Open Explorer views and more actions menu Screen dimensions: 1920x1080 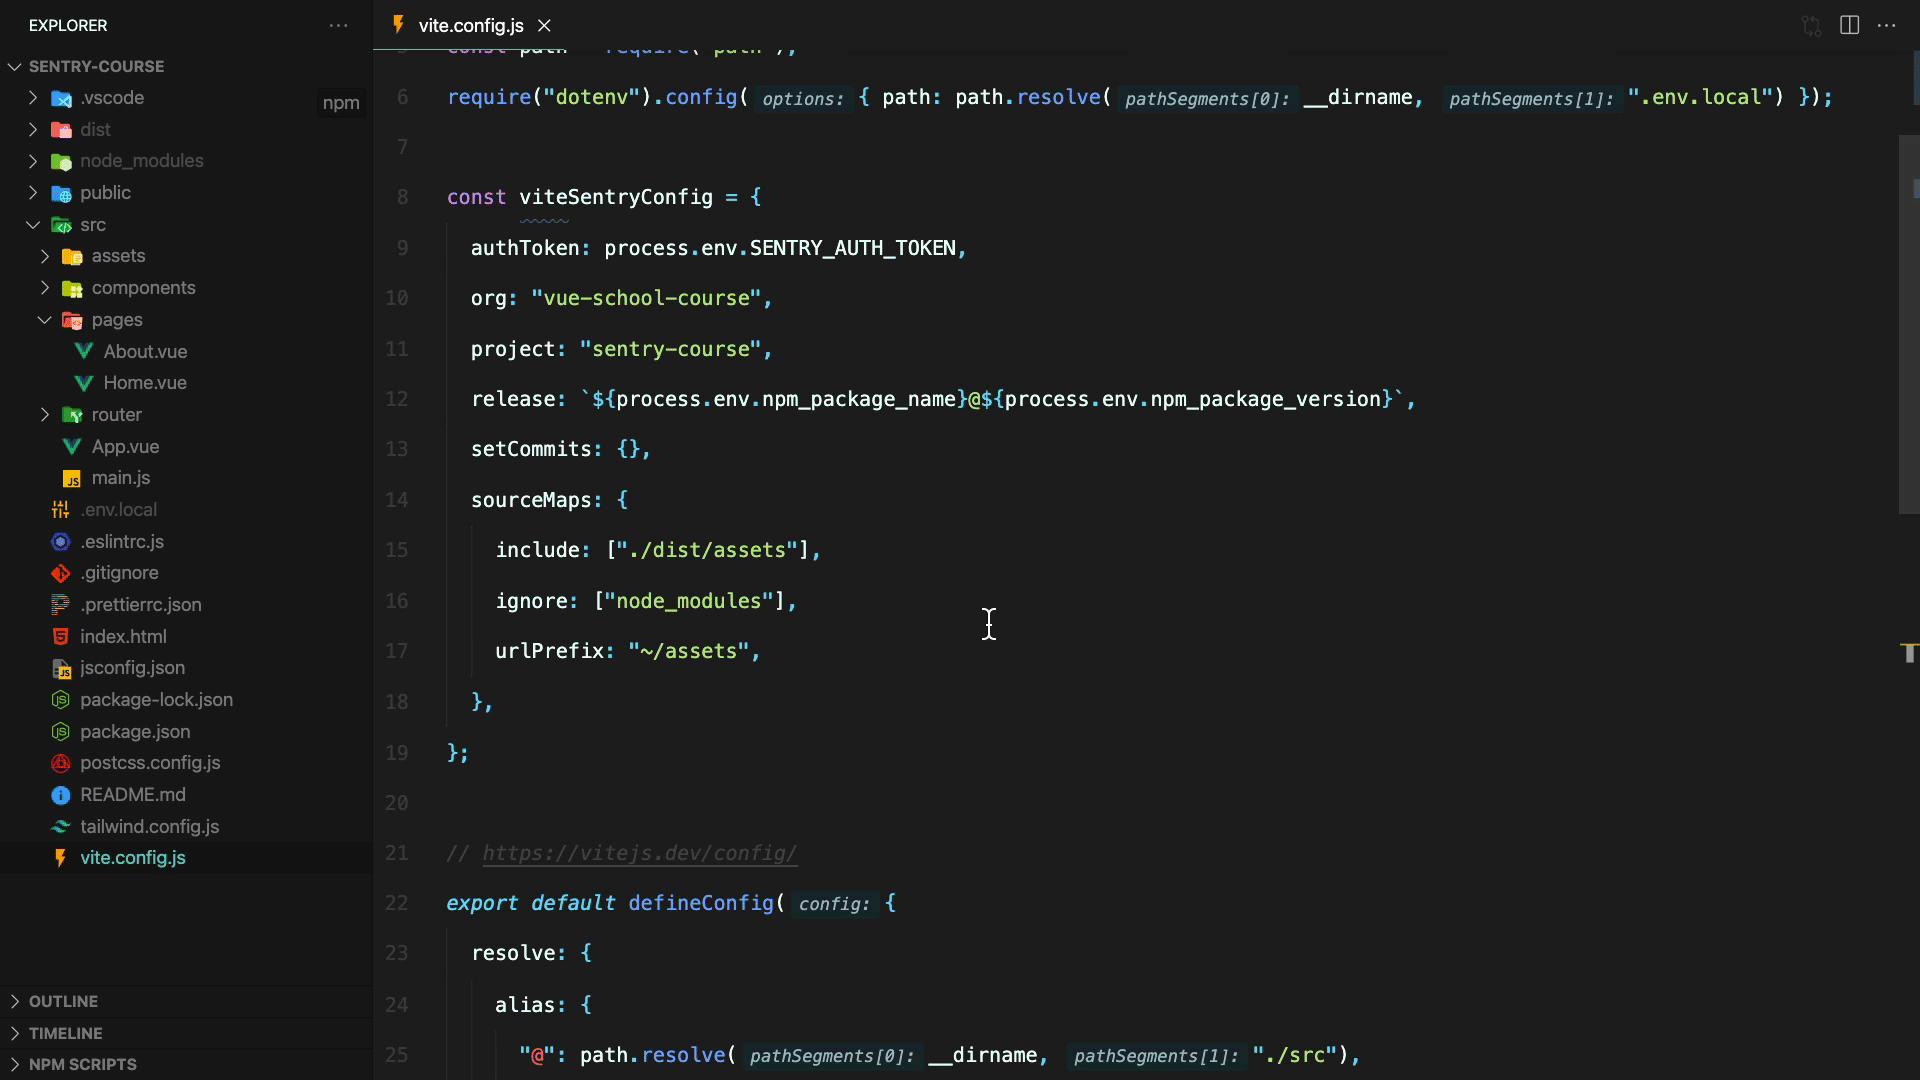(x=339, y=25)
